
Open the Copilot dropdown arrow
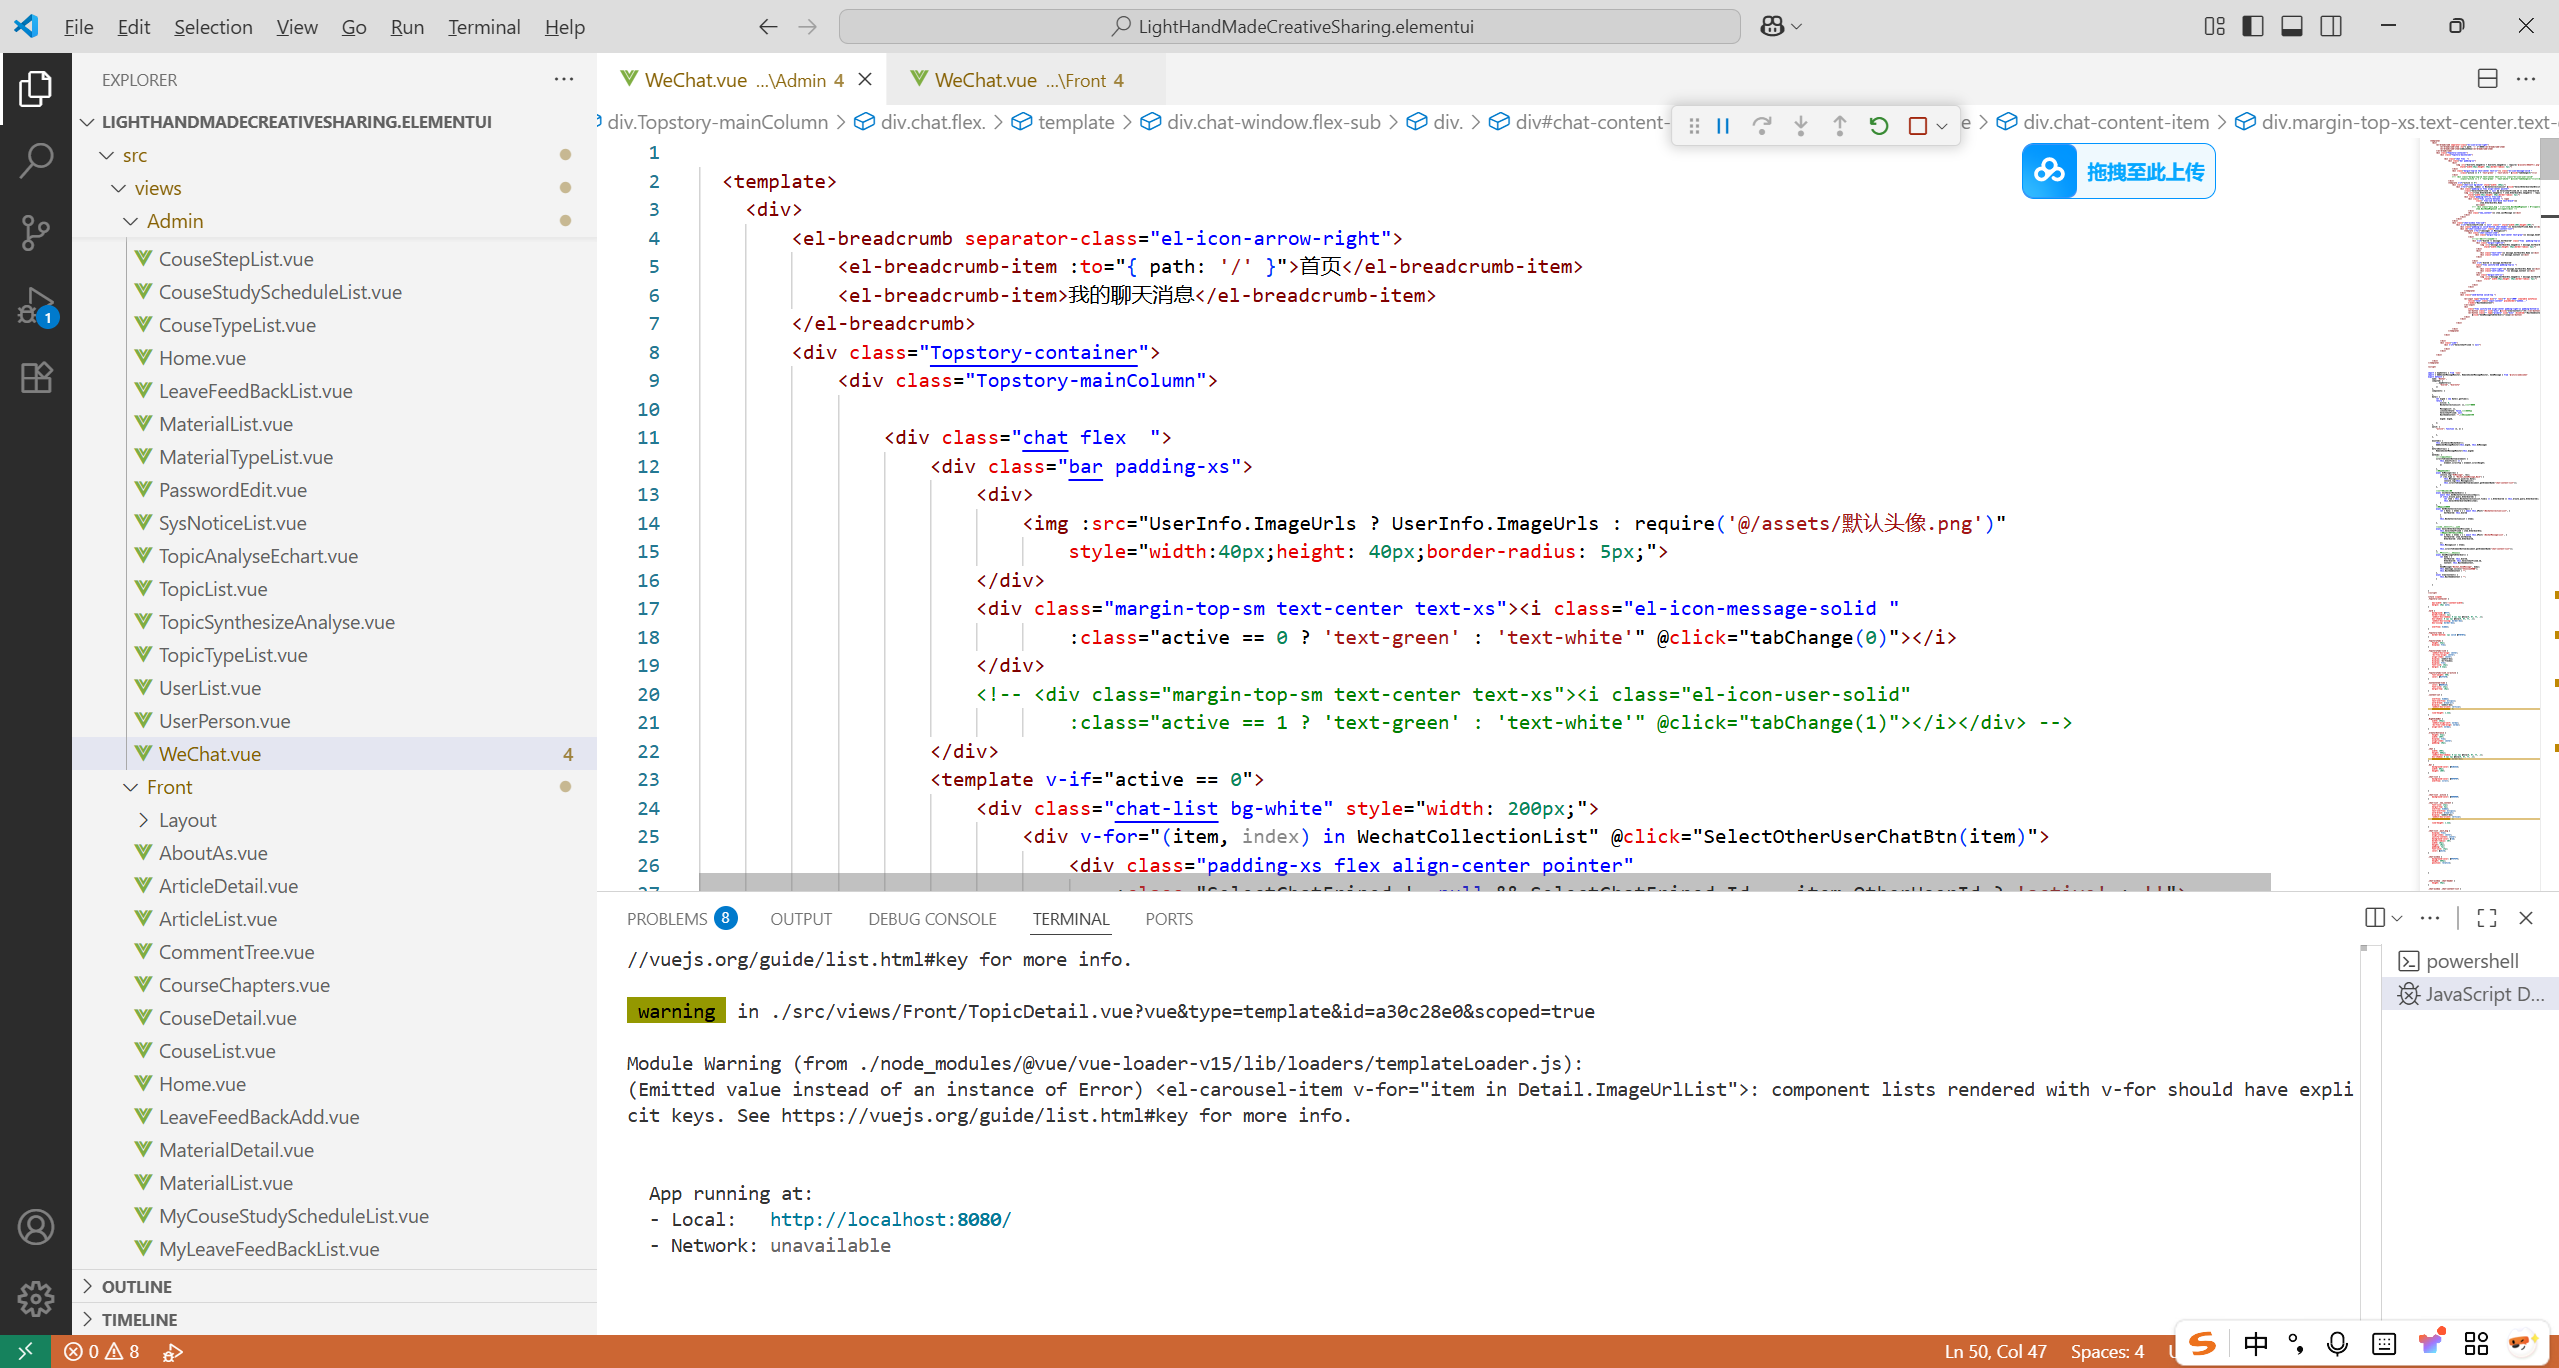[x=1797, y=27]
